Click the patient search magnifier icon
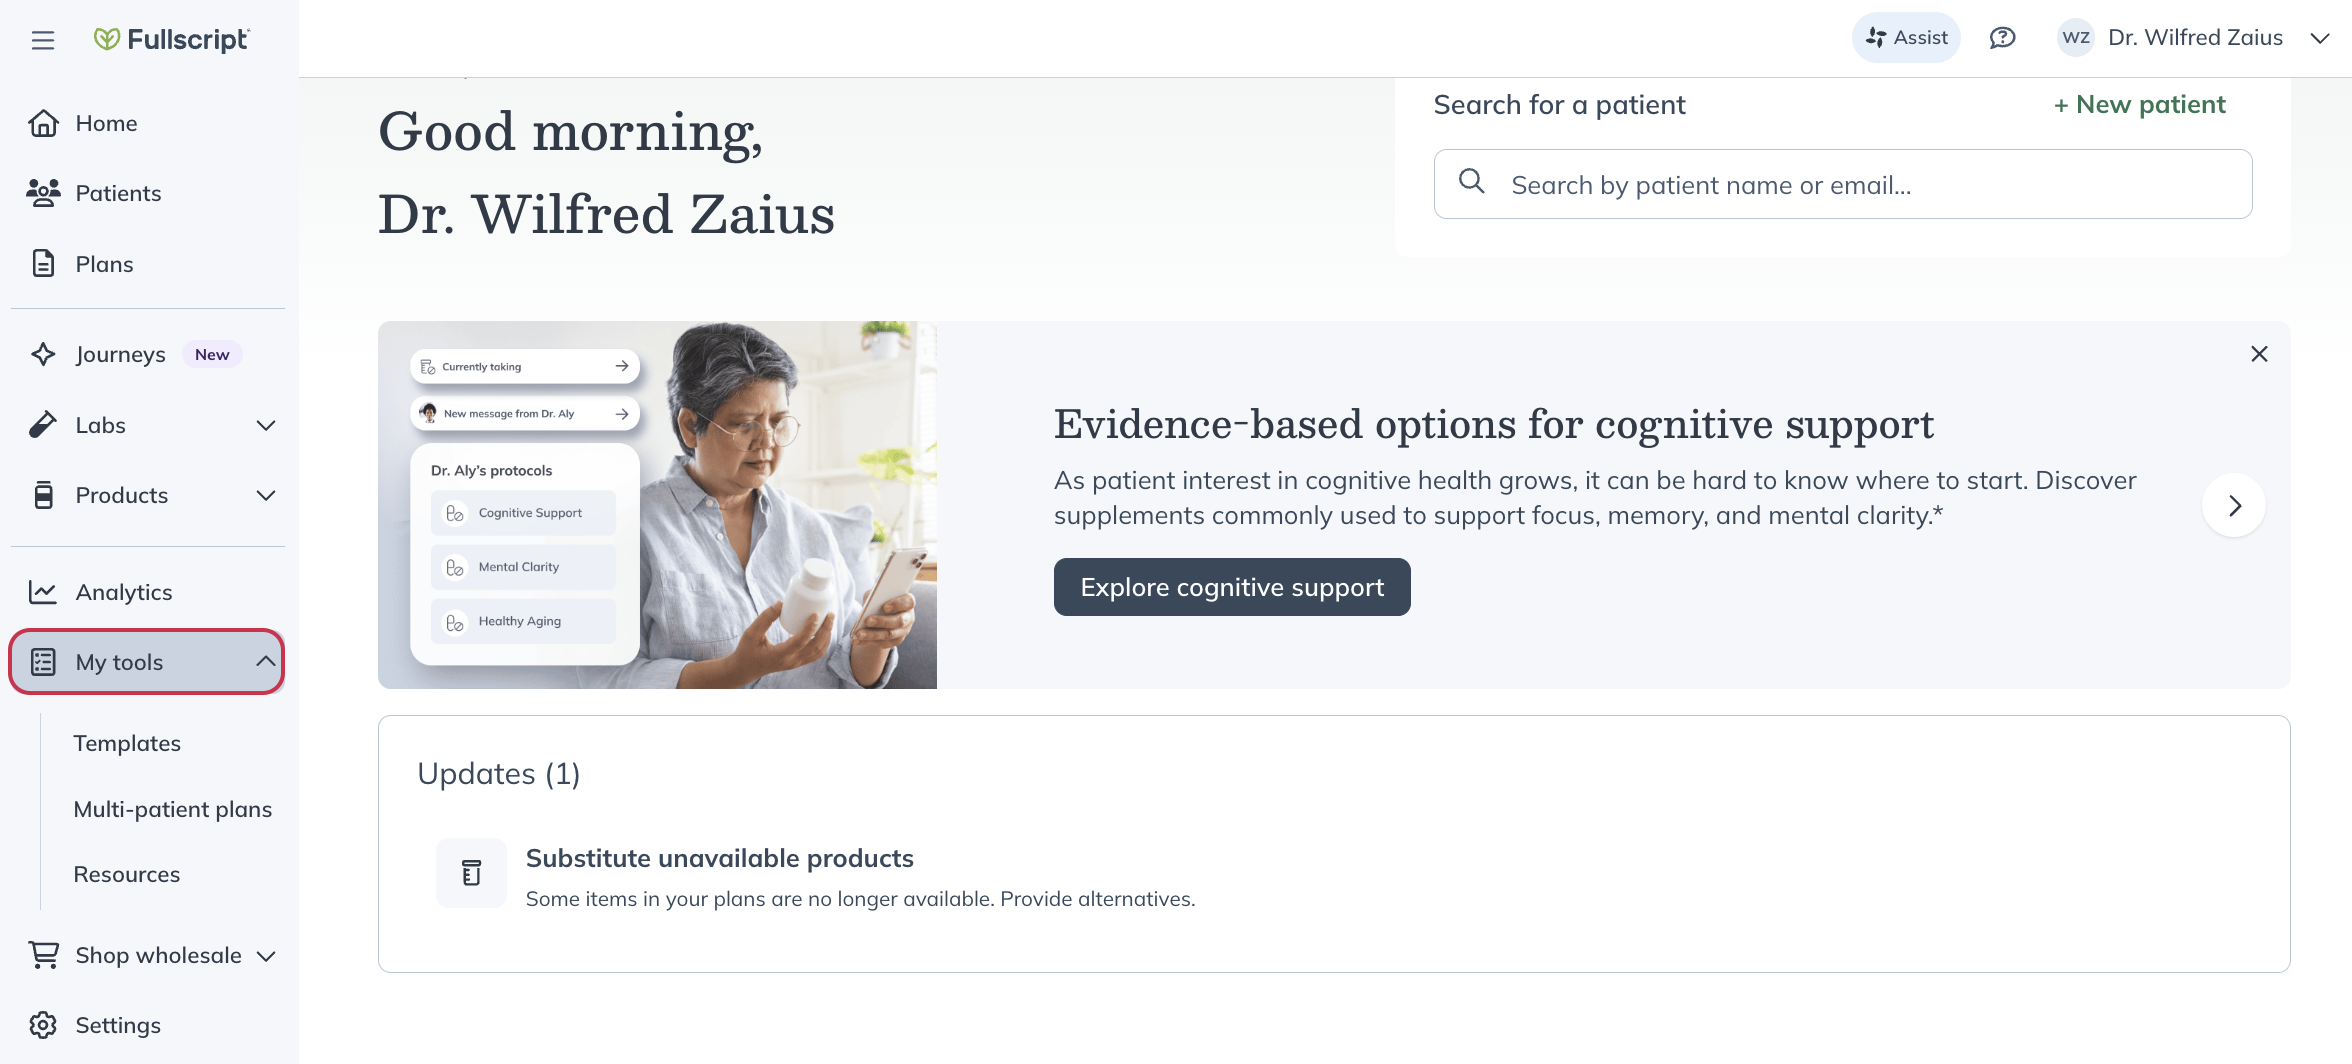Image resolution: width=2352 pixels, height=1064 pixels. (1472, 183)
